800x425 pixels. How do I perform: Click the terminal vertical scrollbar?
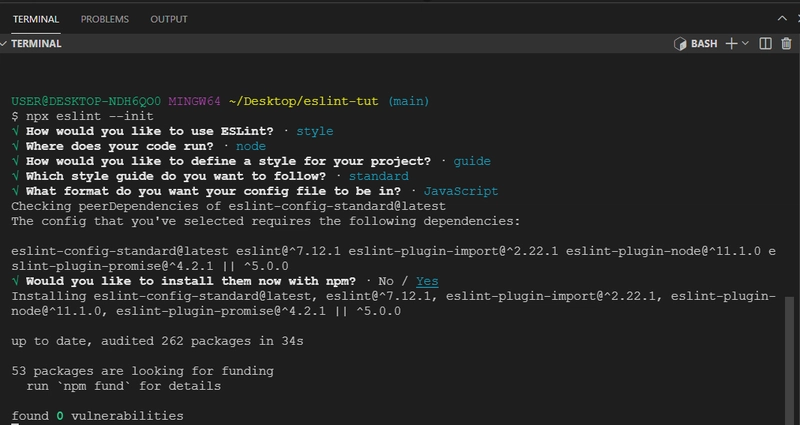pos(792,350)
